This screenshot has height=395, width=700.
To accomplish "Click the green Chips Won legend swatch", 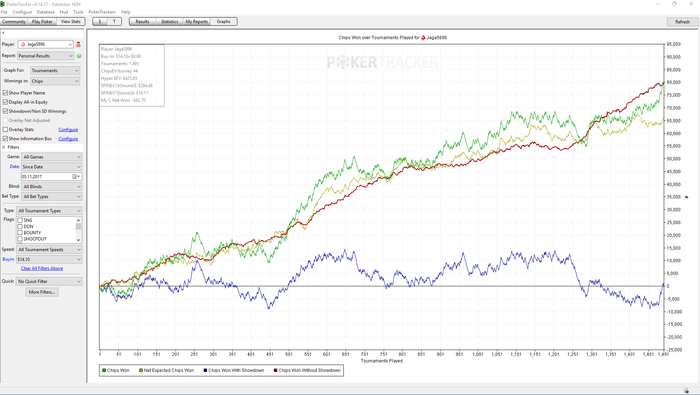I will point(104,370).
